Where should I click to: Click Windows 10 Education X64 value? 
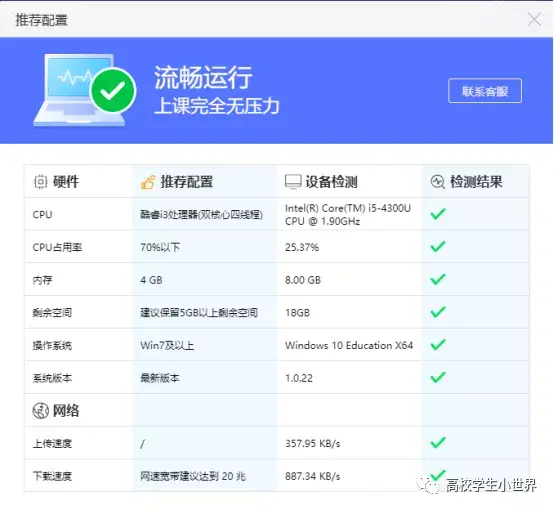(349, 345)
